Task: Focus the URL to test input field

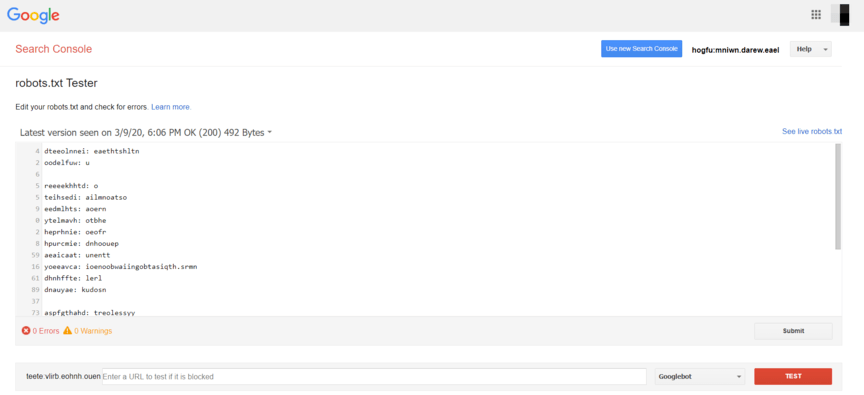Action: pos(374,376)
